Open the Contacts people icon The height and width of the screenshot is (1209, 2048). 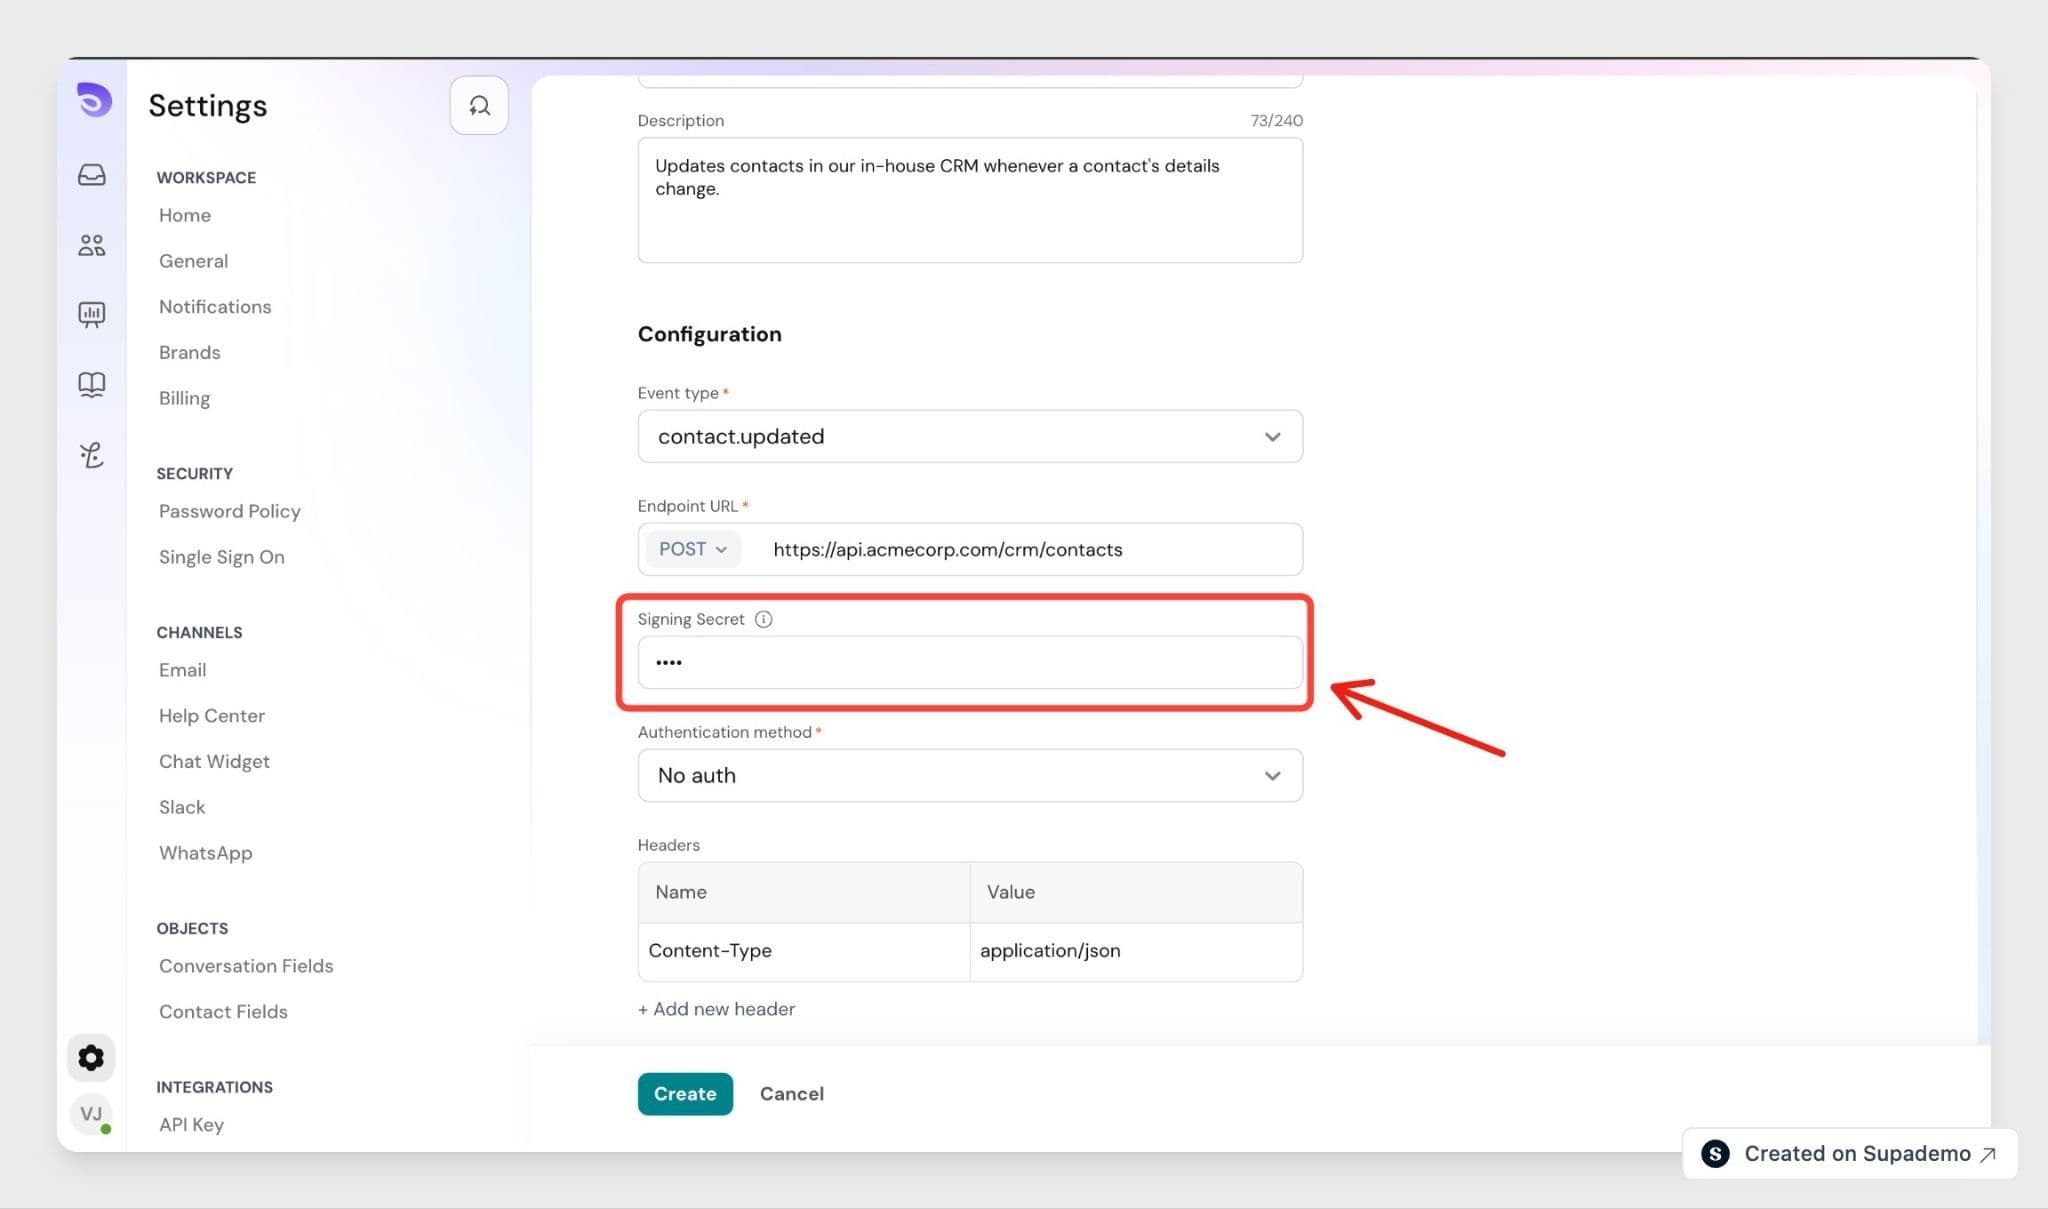[92, 245]
